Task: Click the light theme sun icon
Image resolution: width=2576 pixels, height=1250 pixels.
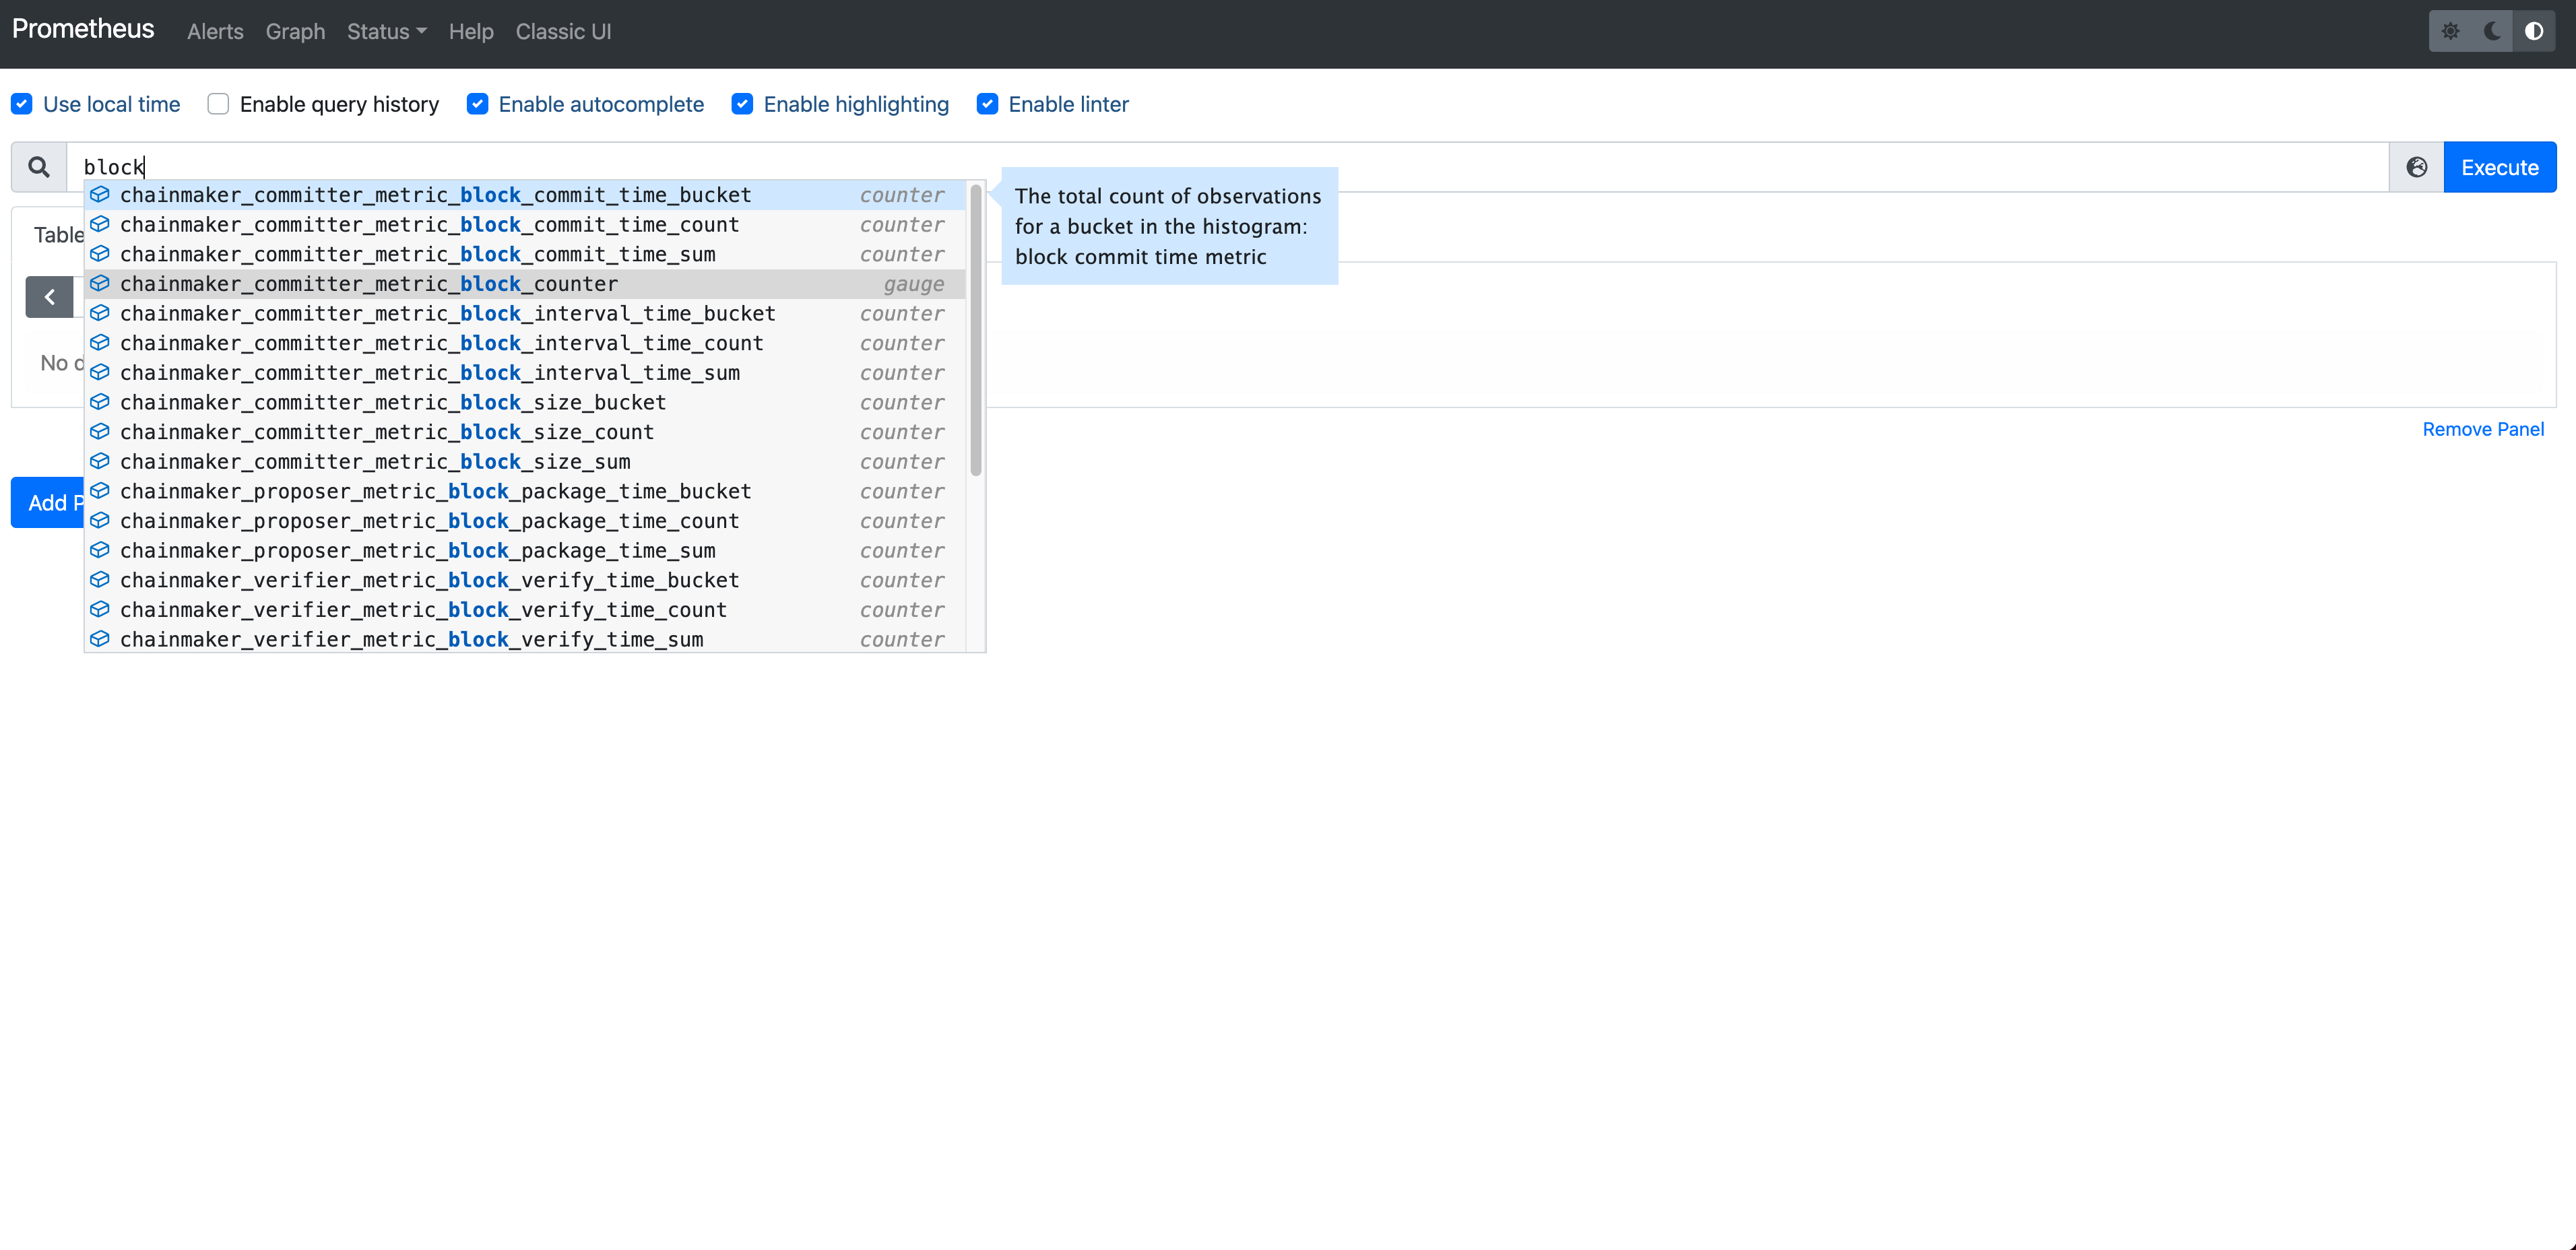Action: click(x=2450, y=31)
